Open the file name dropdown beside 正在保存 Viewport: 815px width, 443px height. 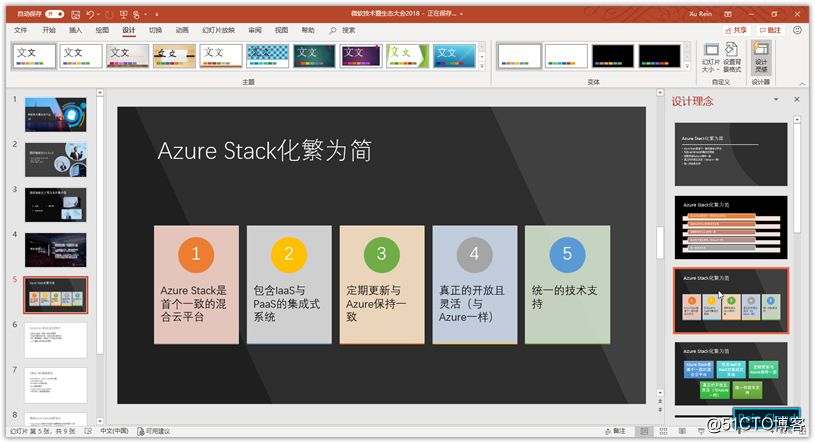pos(461,14)
